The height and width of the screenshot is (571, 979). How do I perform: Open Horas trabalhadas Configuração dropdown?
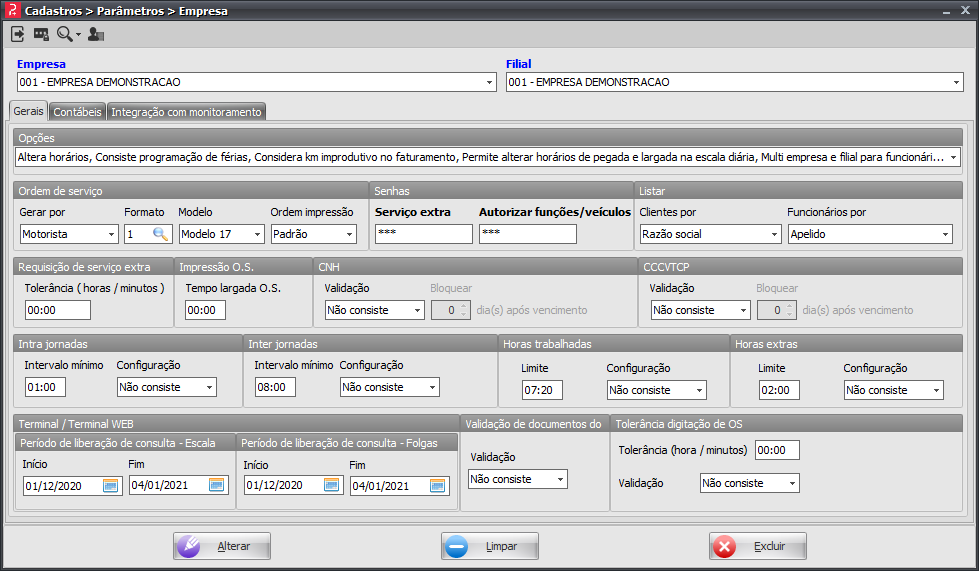[699, 390]
